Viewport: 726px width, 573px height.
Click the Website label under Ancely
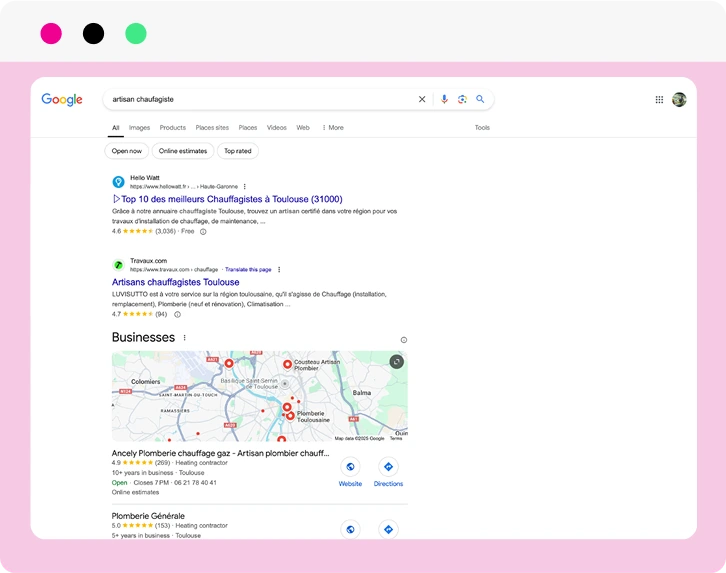(350, 484)
